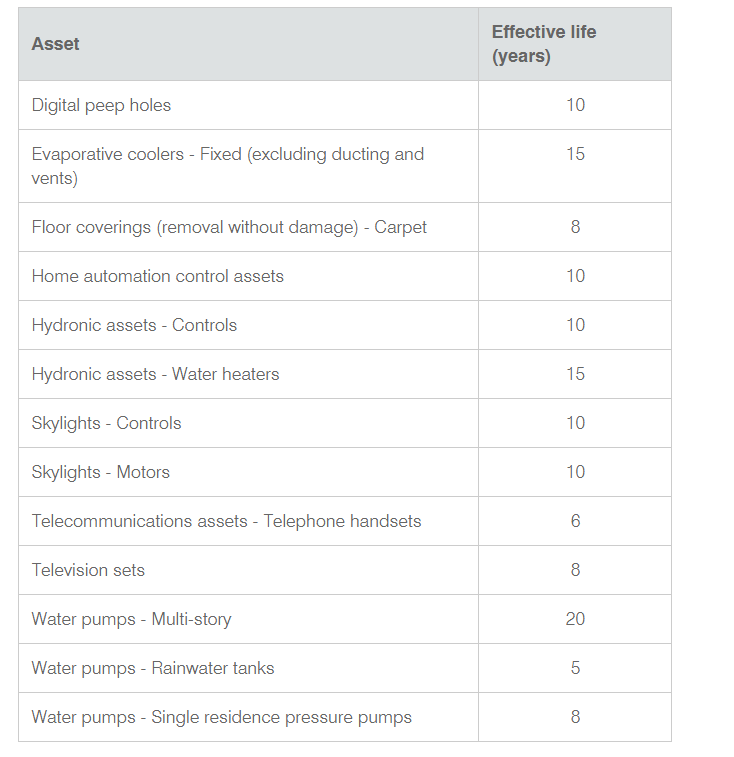
Task: Click the value 20 for Multi-story pumps
Action: point(575,619)
